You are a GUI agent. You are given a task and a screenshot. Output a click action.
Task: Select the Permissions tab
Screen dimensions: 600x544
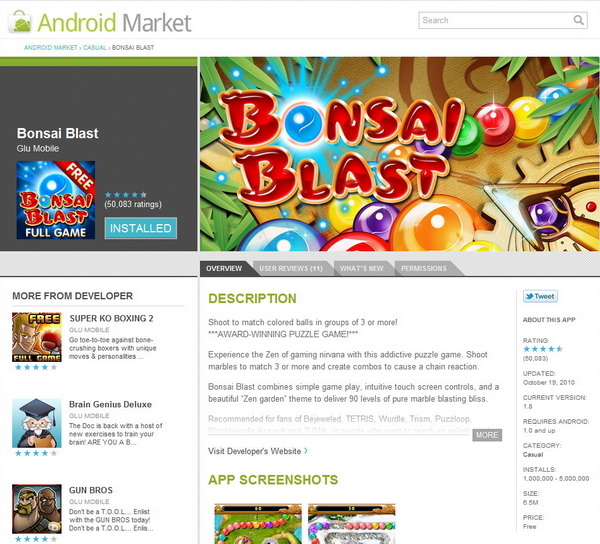(x=424, y=268)
